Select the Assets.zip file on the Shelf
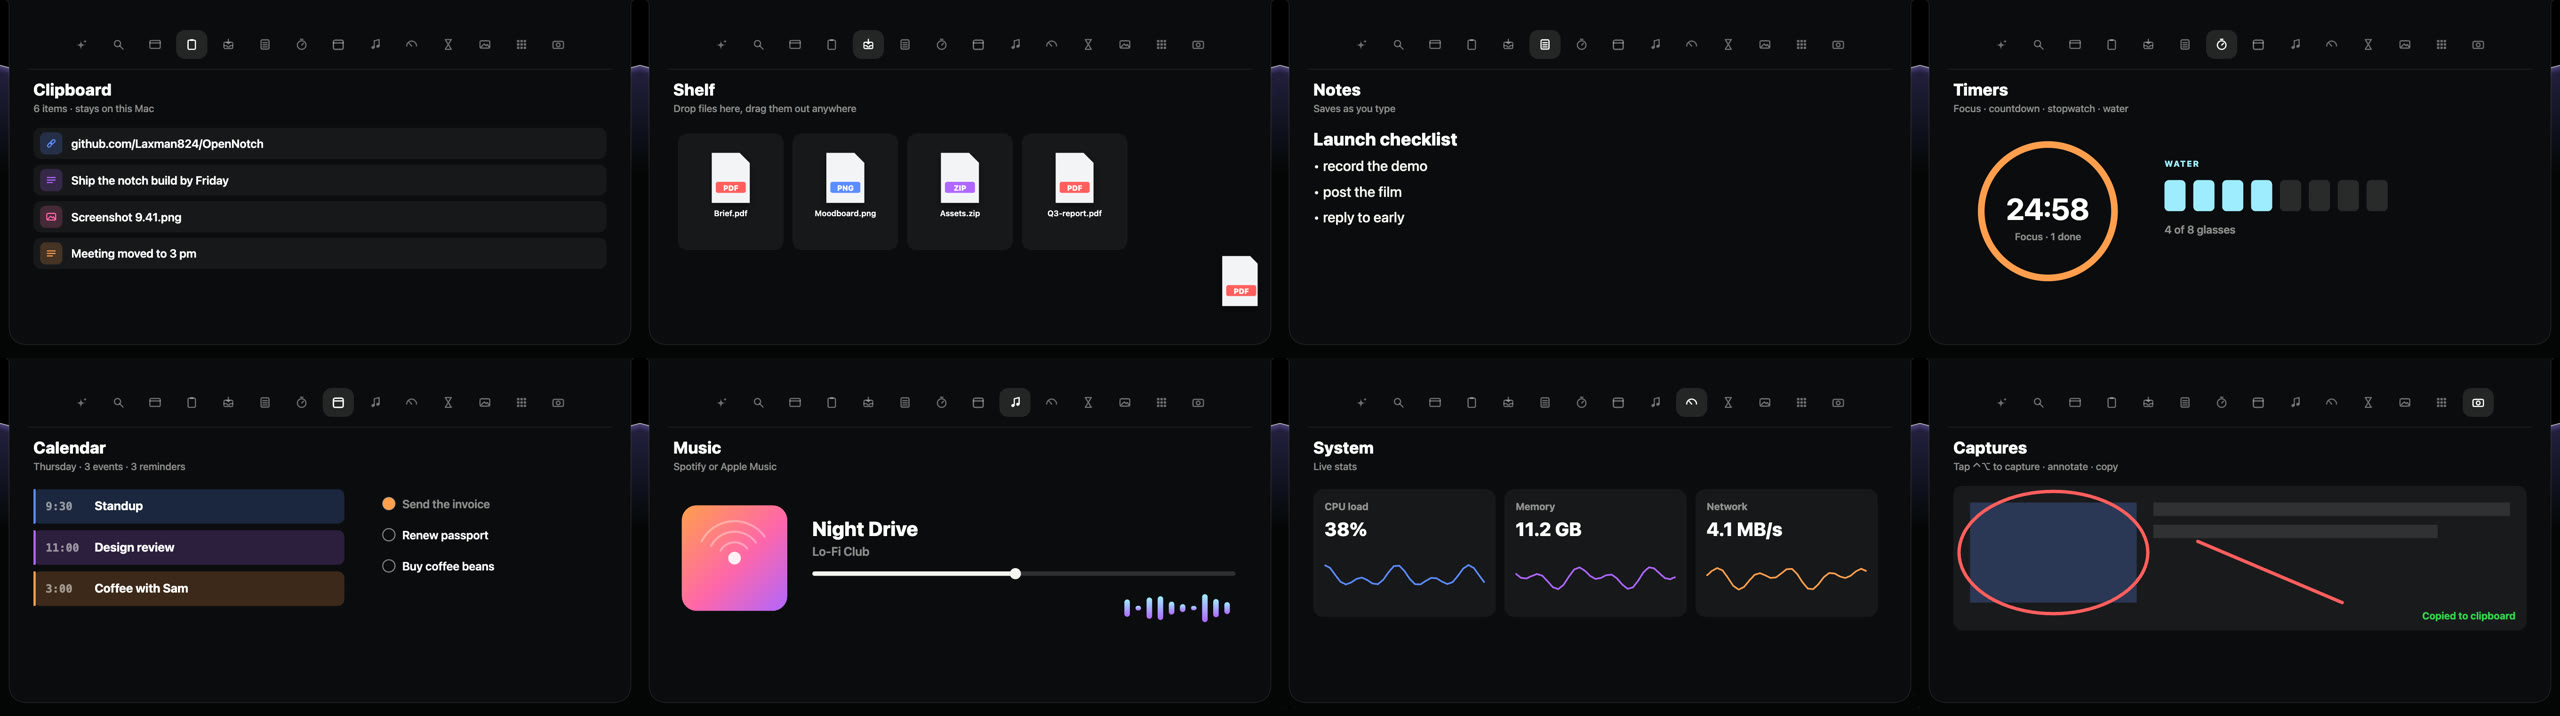Image resolution: width=2560 pixels, height=716 pixels. click(960, 191)
